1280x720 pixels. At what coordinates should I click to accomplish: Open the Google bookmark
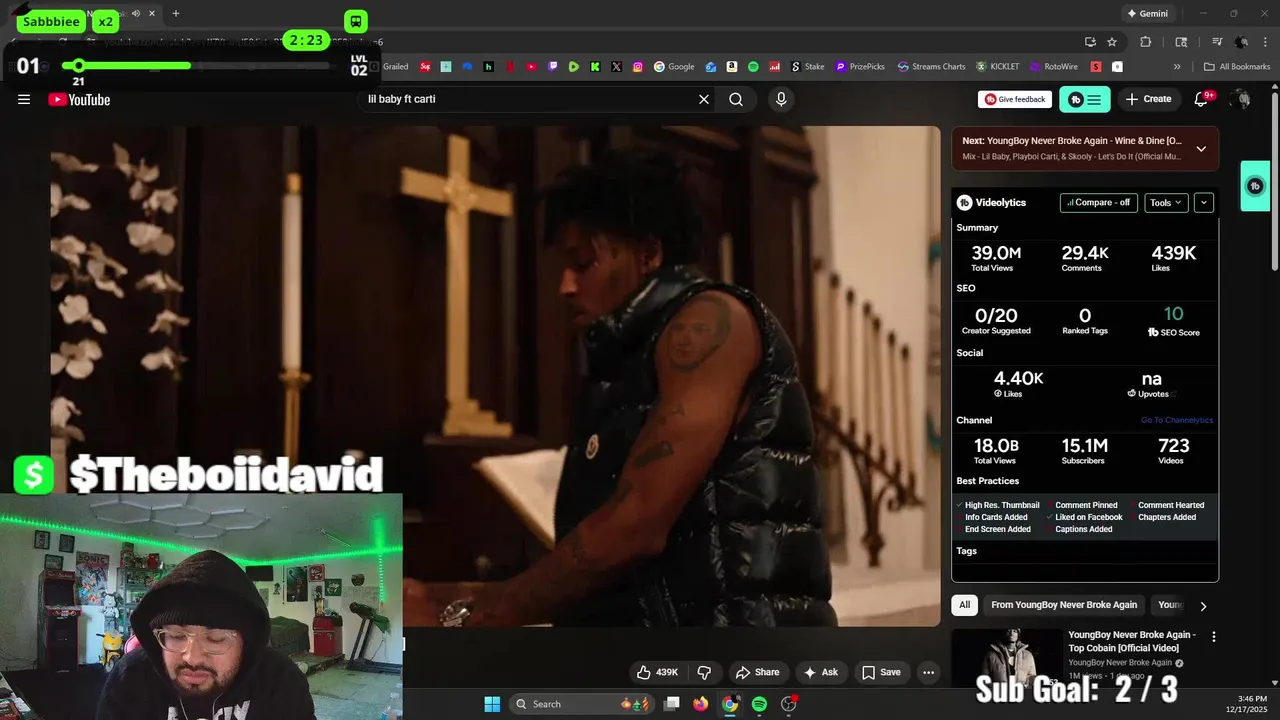tap(674, 67)
